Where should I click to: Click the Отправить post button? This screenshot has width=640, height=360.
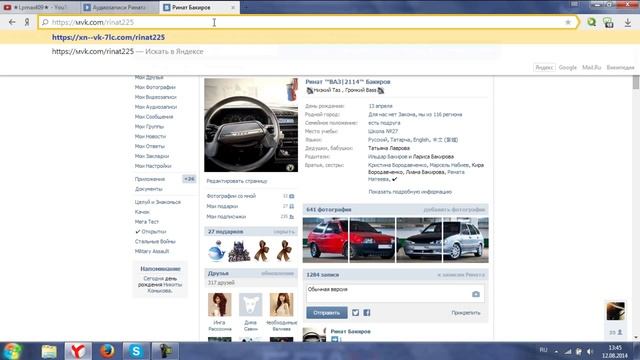click(327, 313)
